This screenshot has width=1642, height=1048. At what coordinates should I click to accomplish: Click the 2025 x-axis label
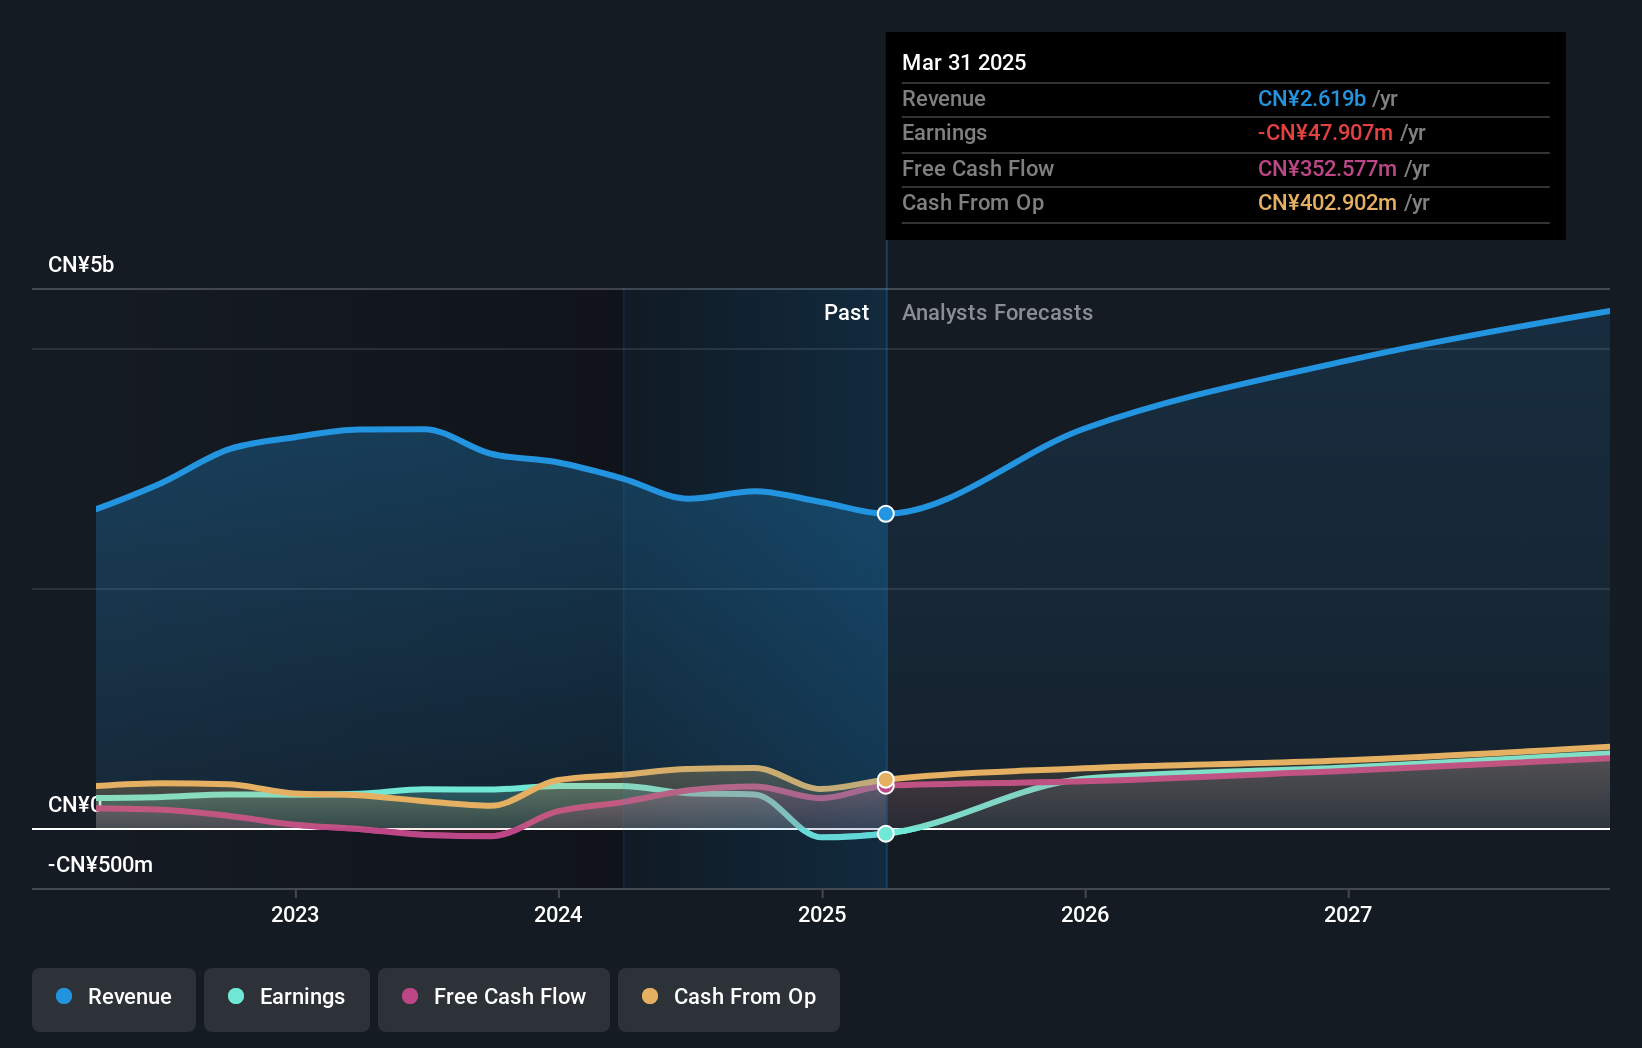(x=822, y=915)
